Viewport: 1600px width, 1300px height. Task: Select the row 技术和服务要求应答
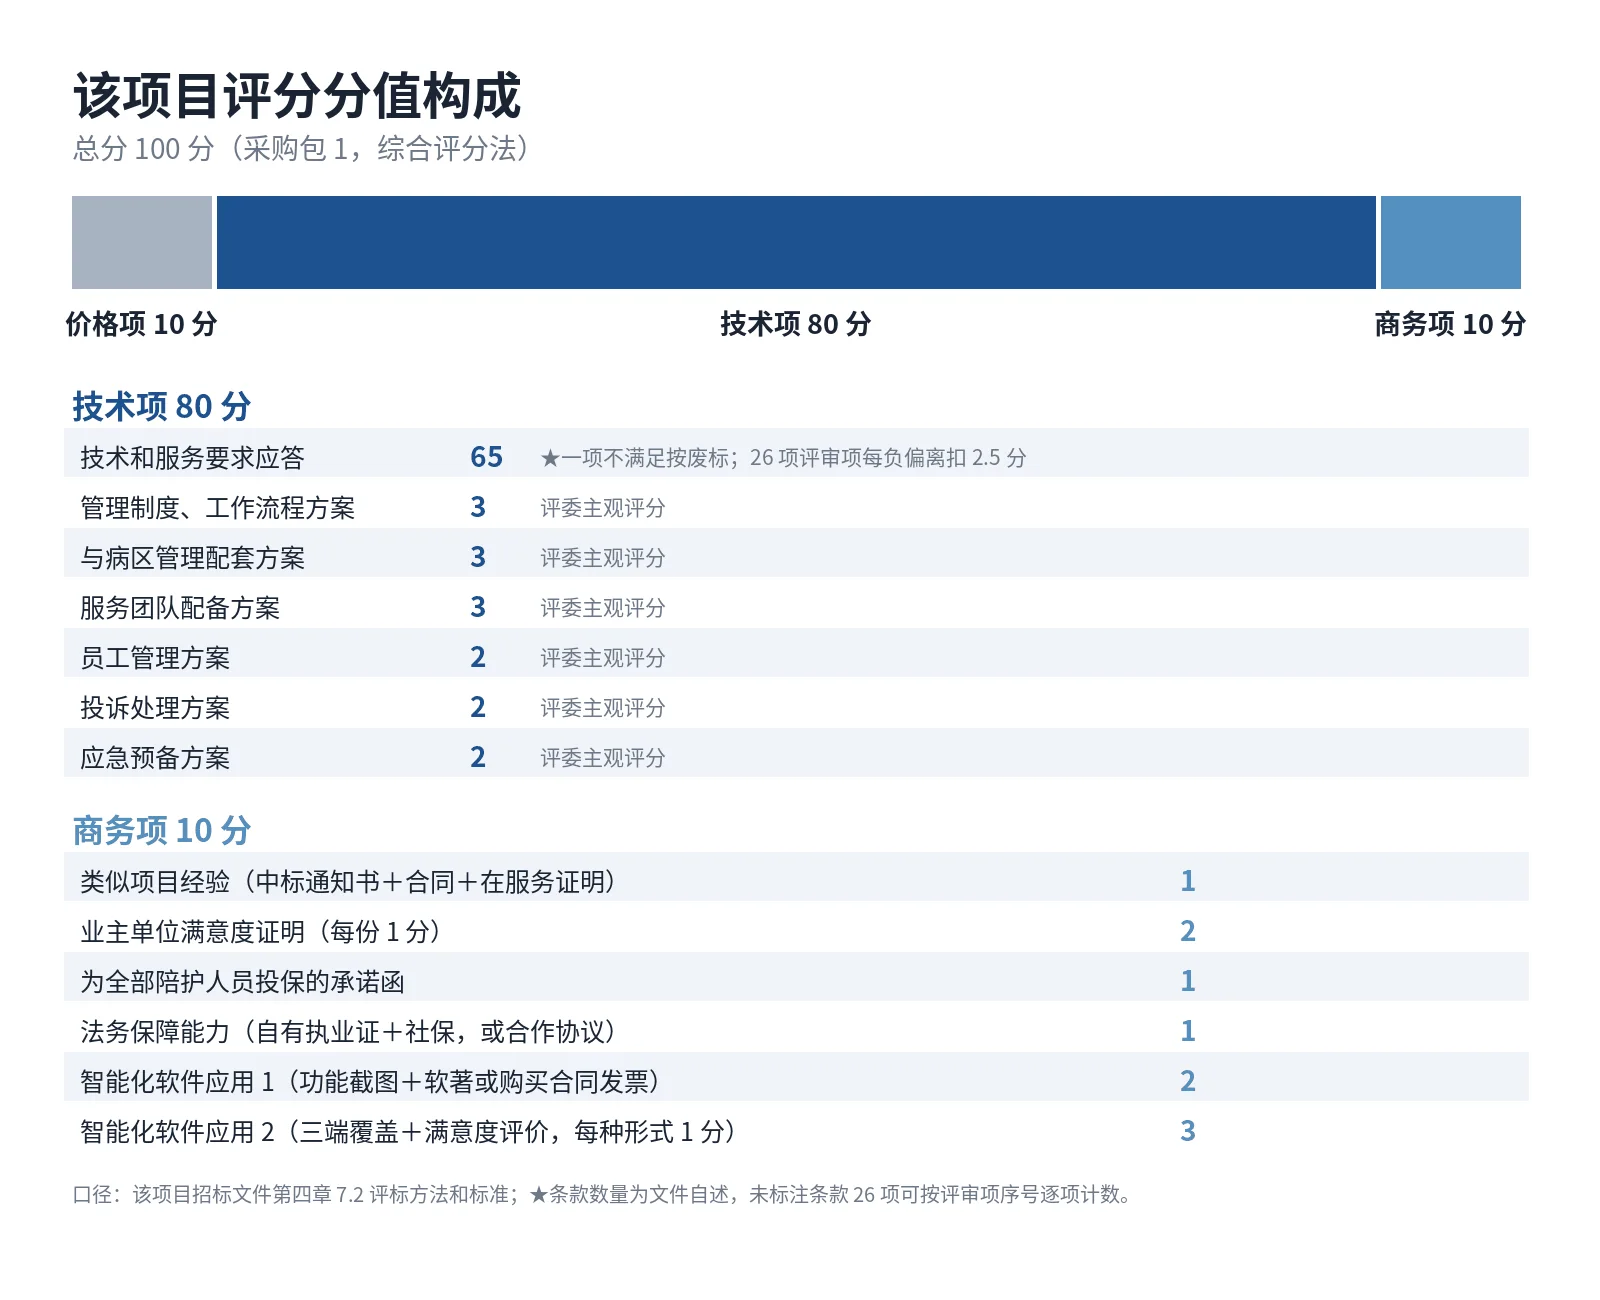(x=796, y=453)
